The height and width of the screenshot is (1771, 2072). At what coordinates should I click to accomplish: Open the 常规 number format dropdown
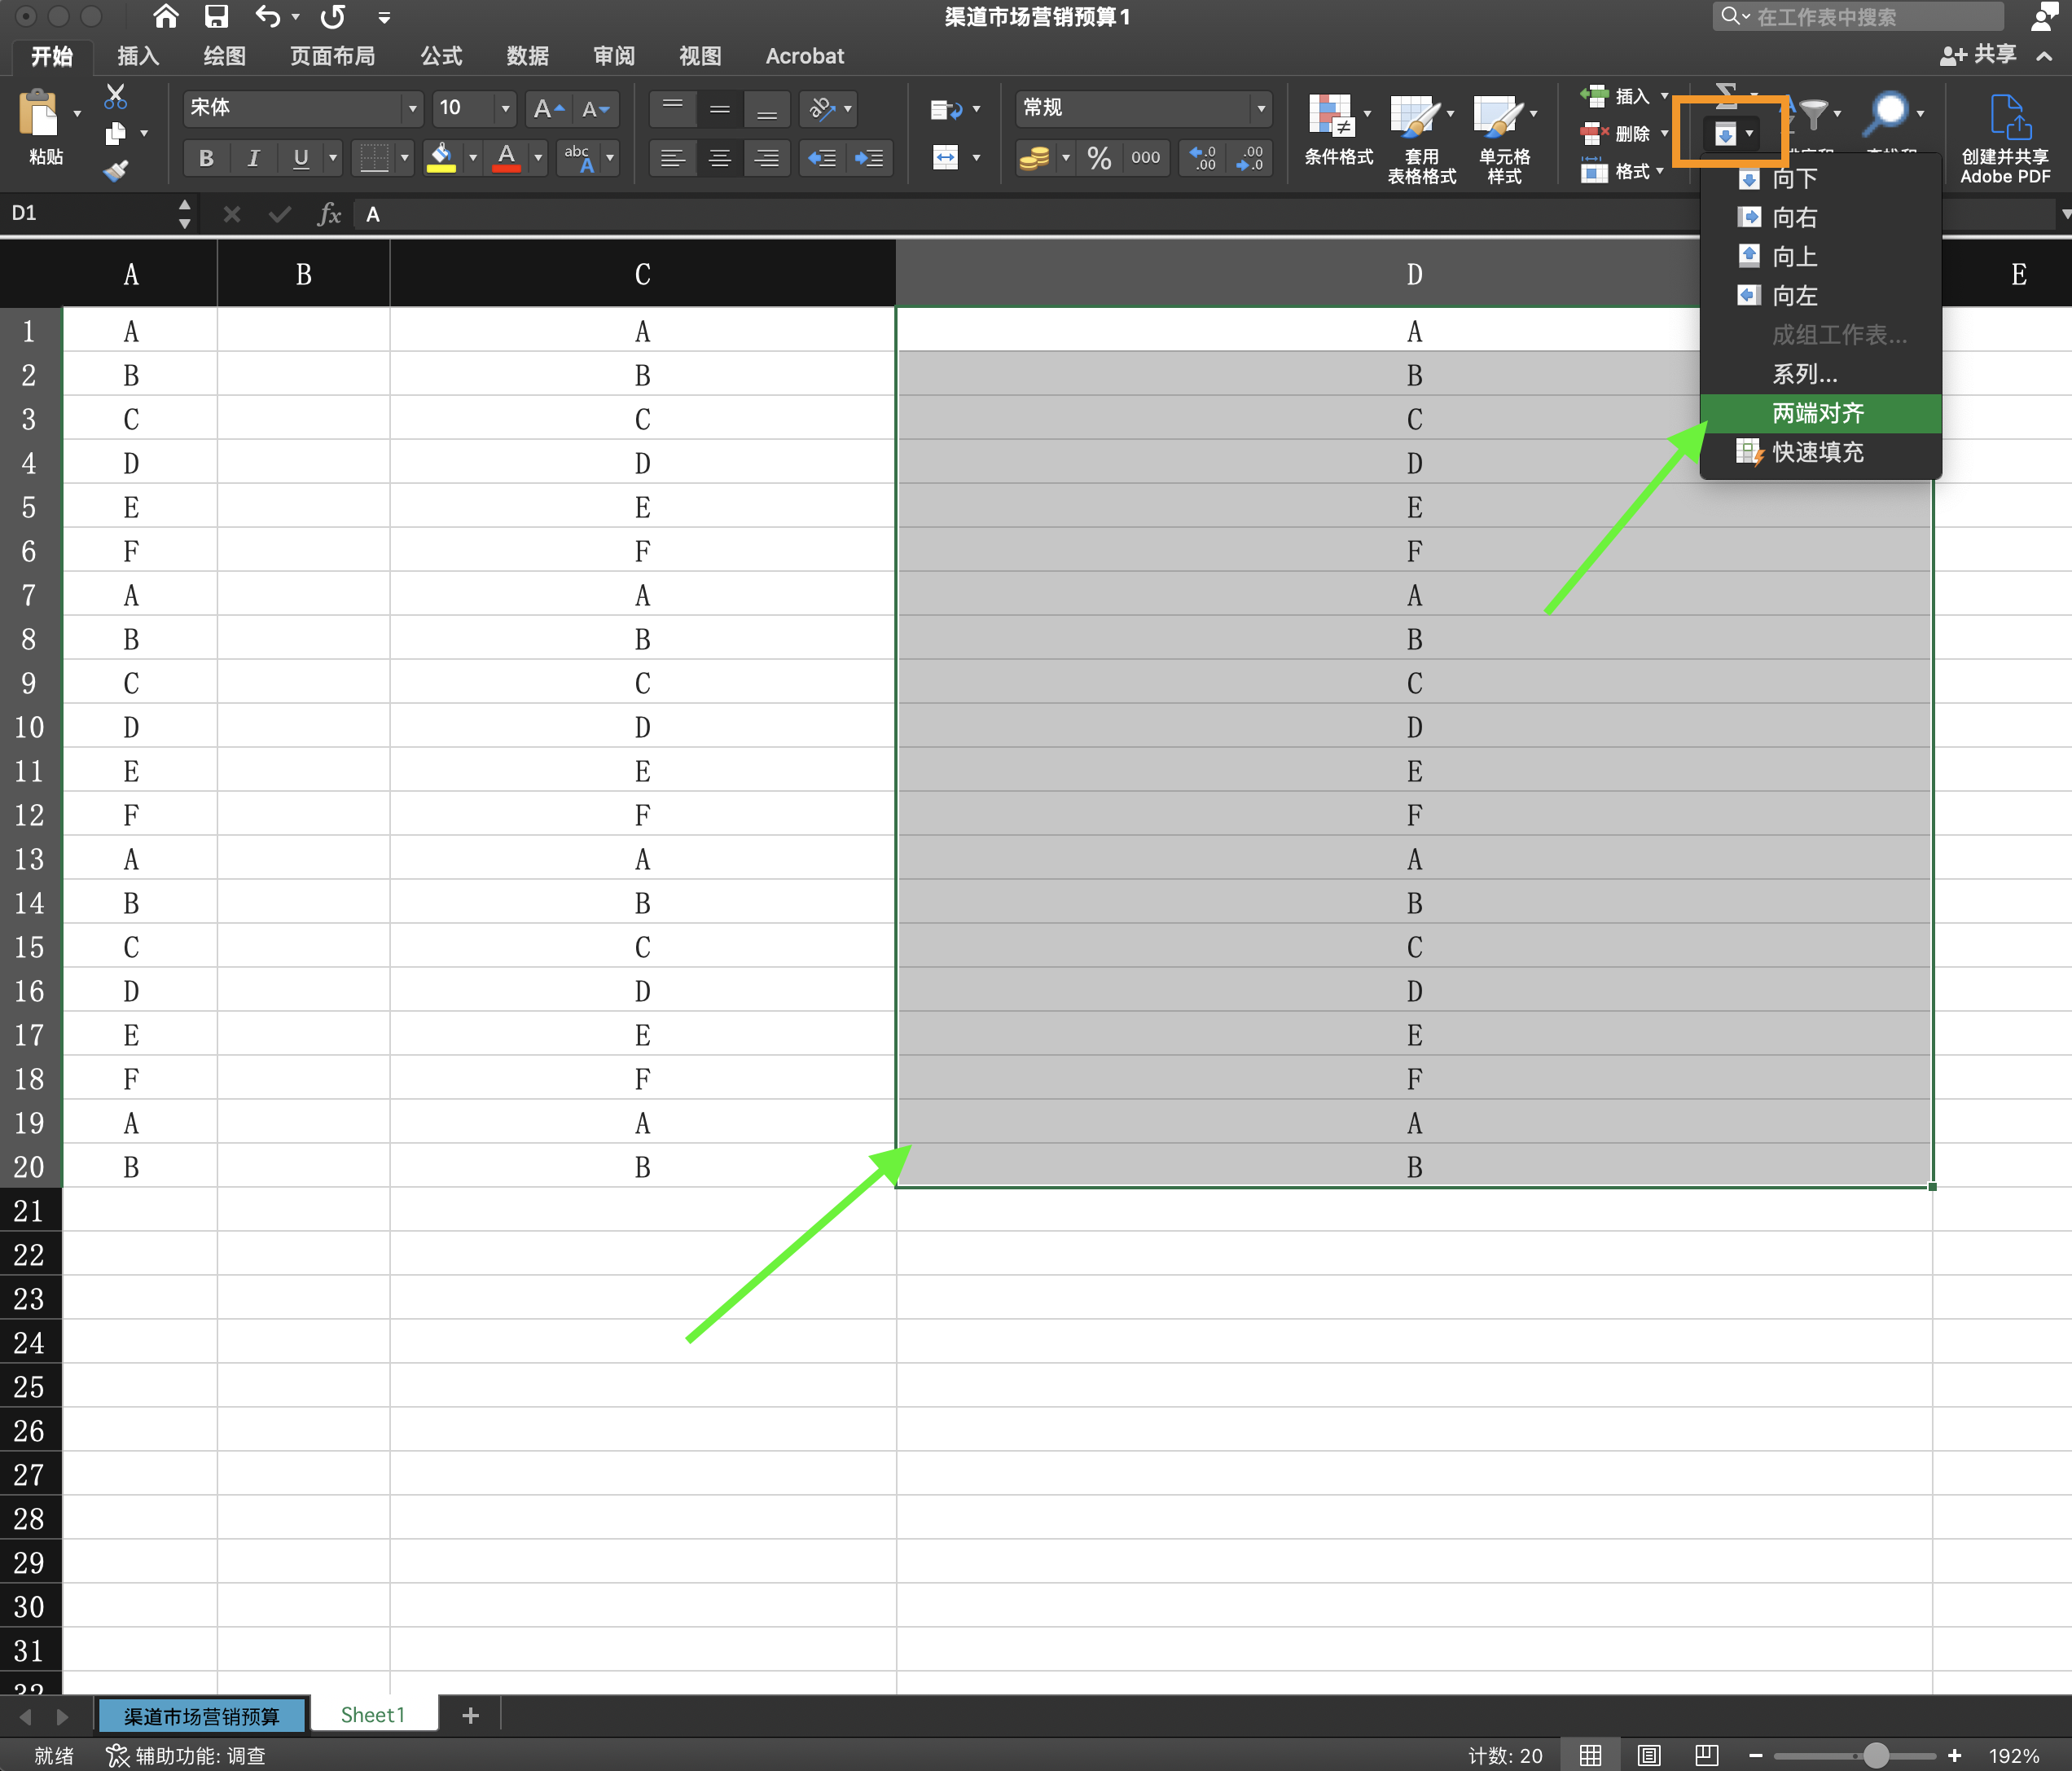click(1261, 109)
